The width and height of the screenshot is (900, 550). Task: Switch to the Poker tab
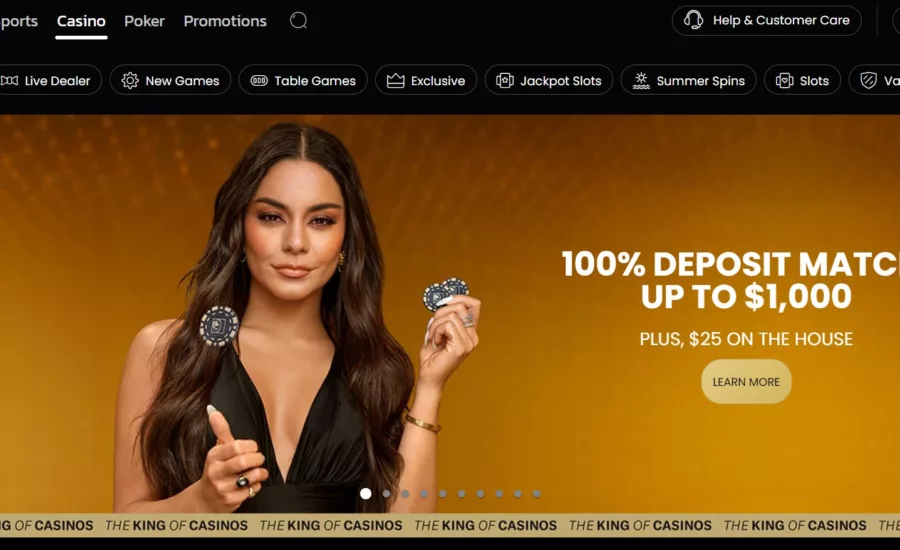pyautogui.click(x=144, y=21)
